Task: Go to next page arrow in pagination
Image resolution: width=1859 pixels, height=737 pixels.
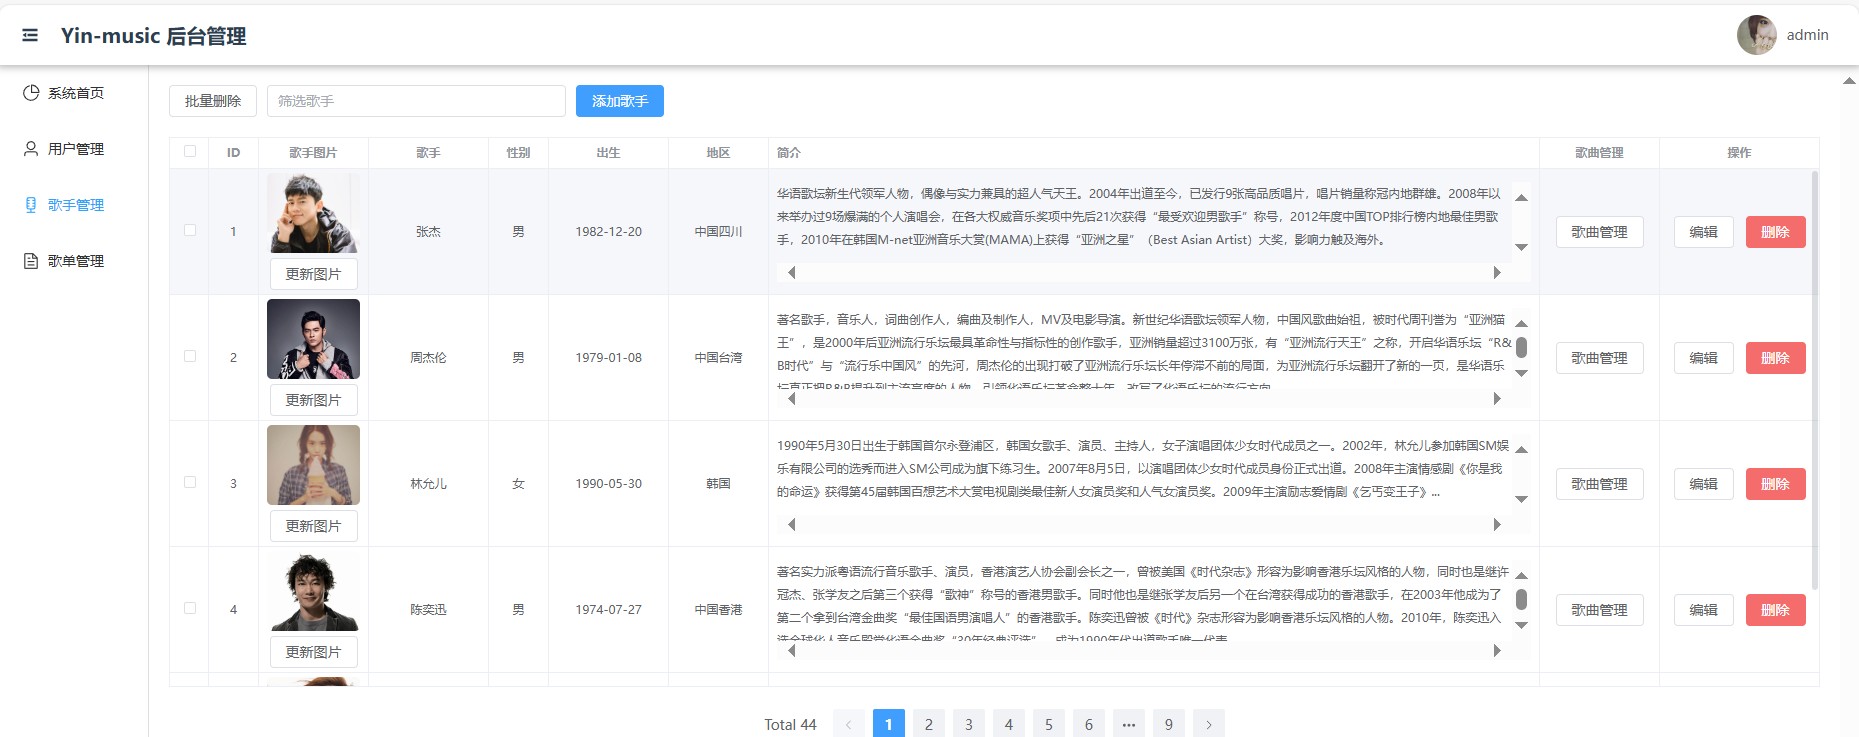Action: 1209,724
